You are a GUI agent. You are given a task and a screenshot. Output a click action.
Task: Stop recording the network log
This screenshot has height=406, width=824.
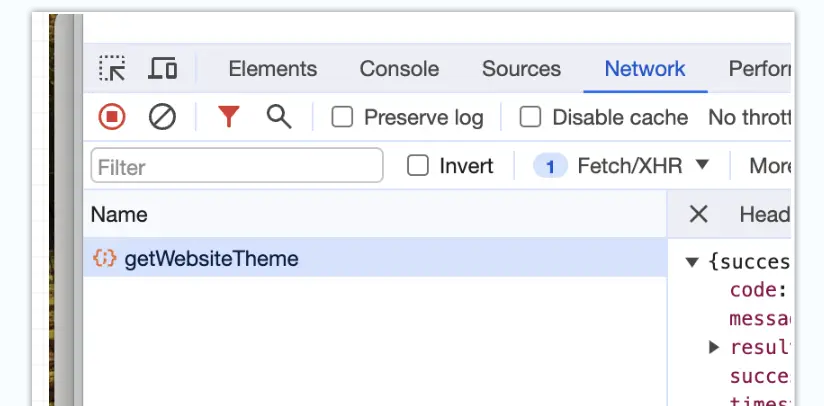(112, 118)
